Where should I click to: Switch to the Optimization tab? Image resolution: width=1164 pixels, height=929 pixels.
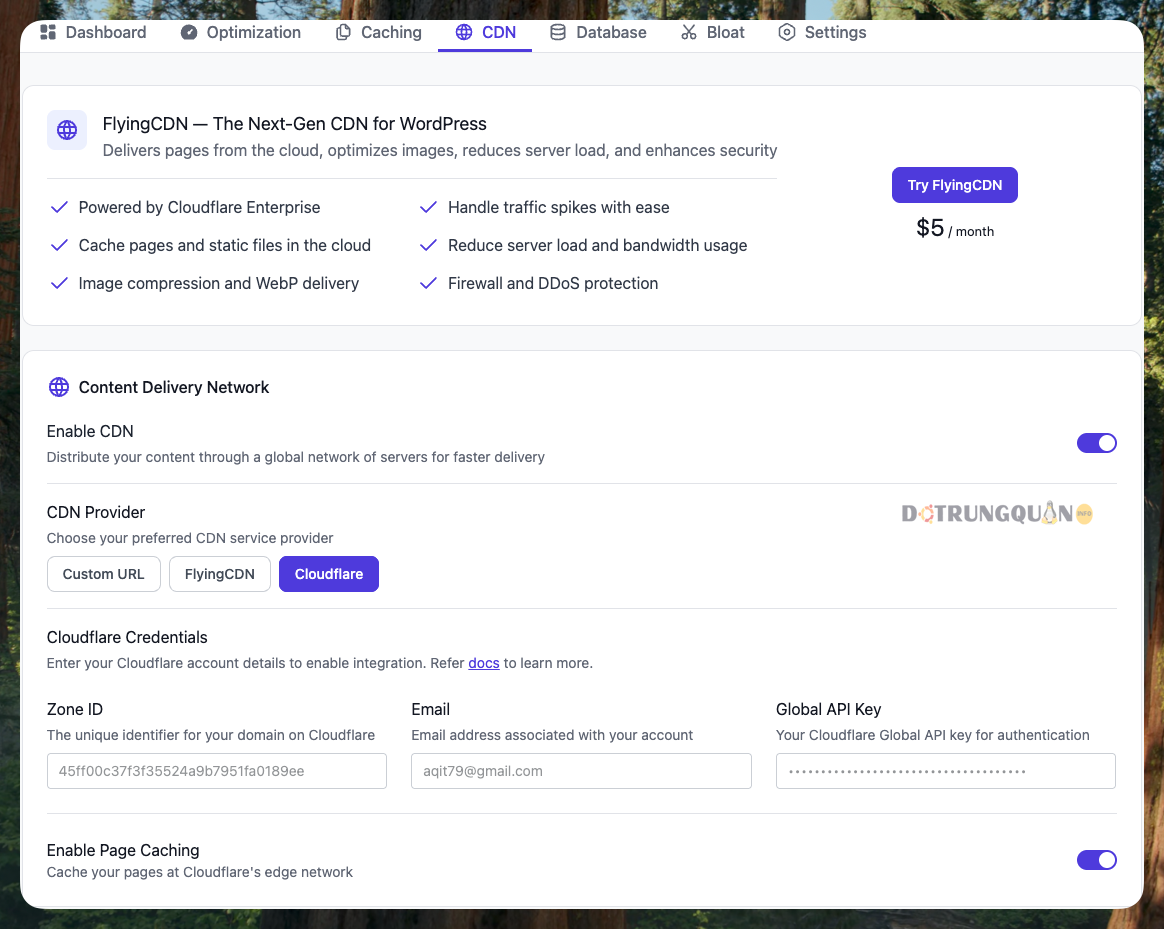pyautogui.click(x=241, y=32)
